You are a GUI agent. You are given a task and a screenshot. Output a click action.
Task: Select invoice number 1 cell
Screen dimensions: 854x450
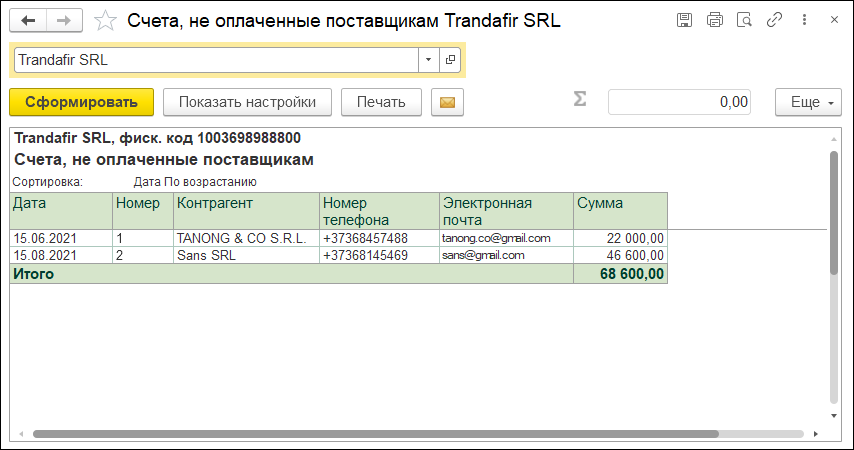pyautogui.click(x=143, y=238)
